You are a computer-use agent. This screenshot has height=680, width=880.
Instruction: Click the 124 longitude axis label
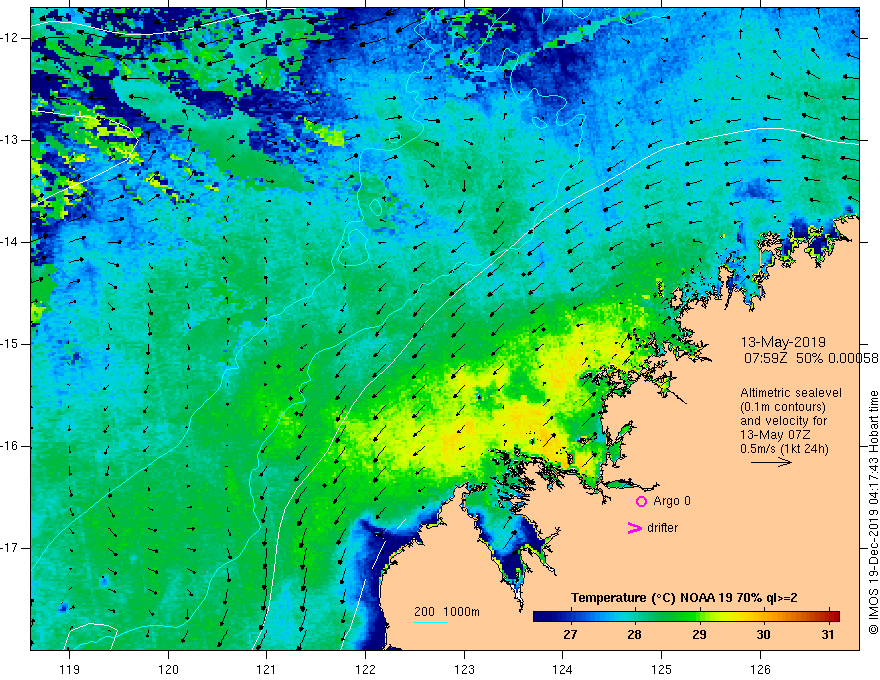(562, 669)
